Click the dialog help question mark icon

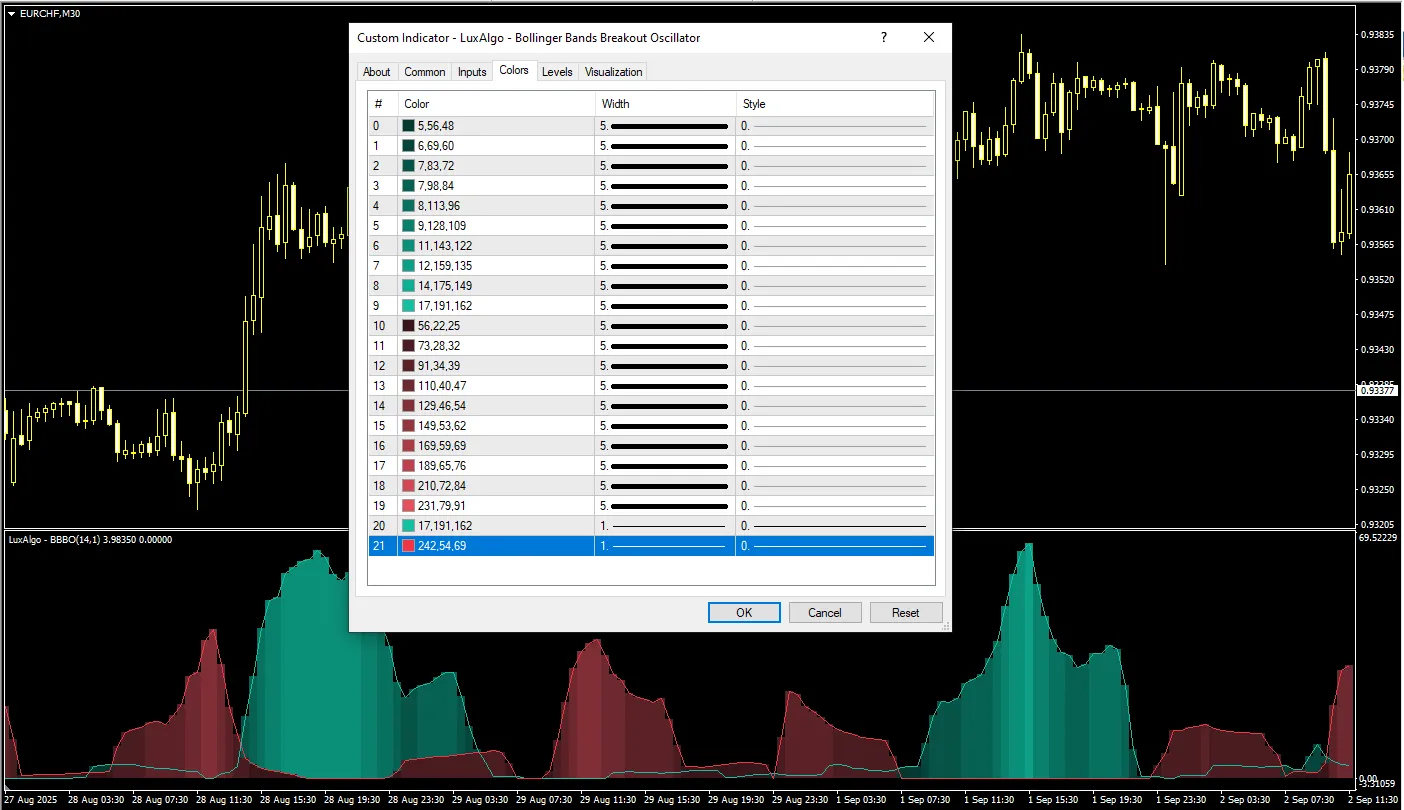pyautogui.click(x=883, y=37)
